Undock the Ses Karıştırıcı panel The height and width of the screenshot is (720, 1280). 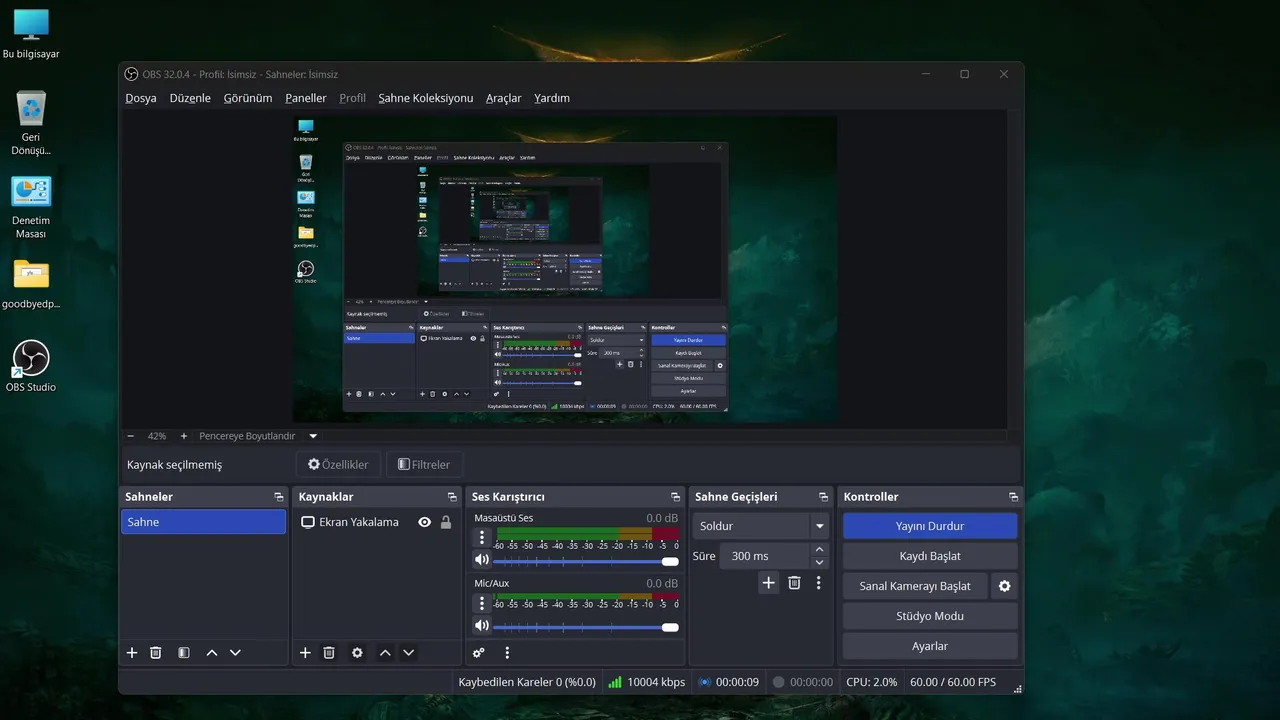click(675, 497)
